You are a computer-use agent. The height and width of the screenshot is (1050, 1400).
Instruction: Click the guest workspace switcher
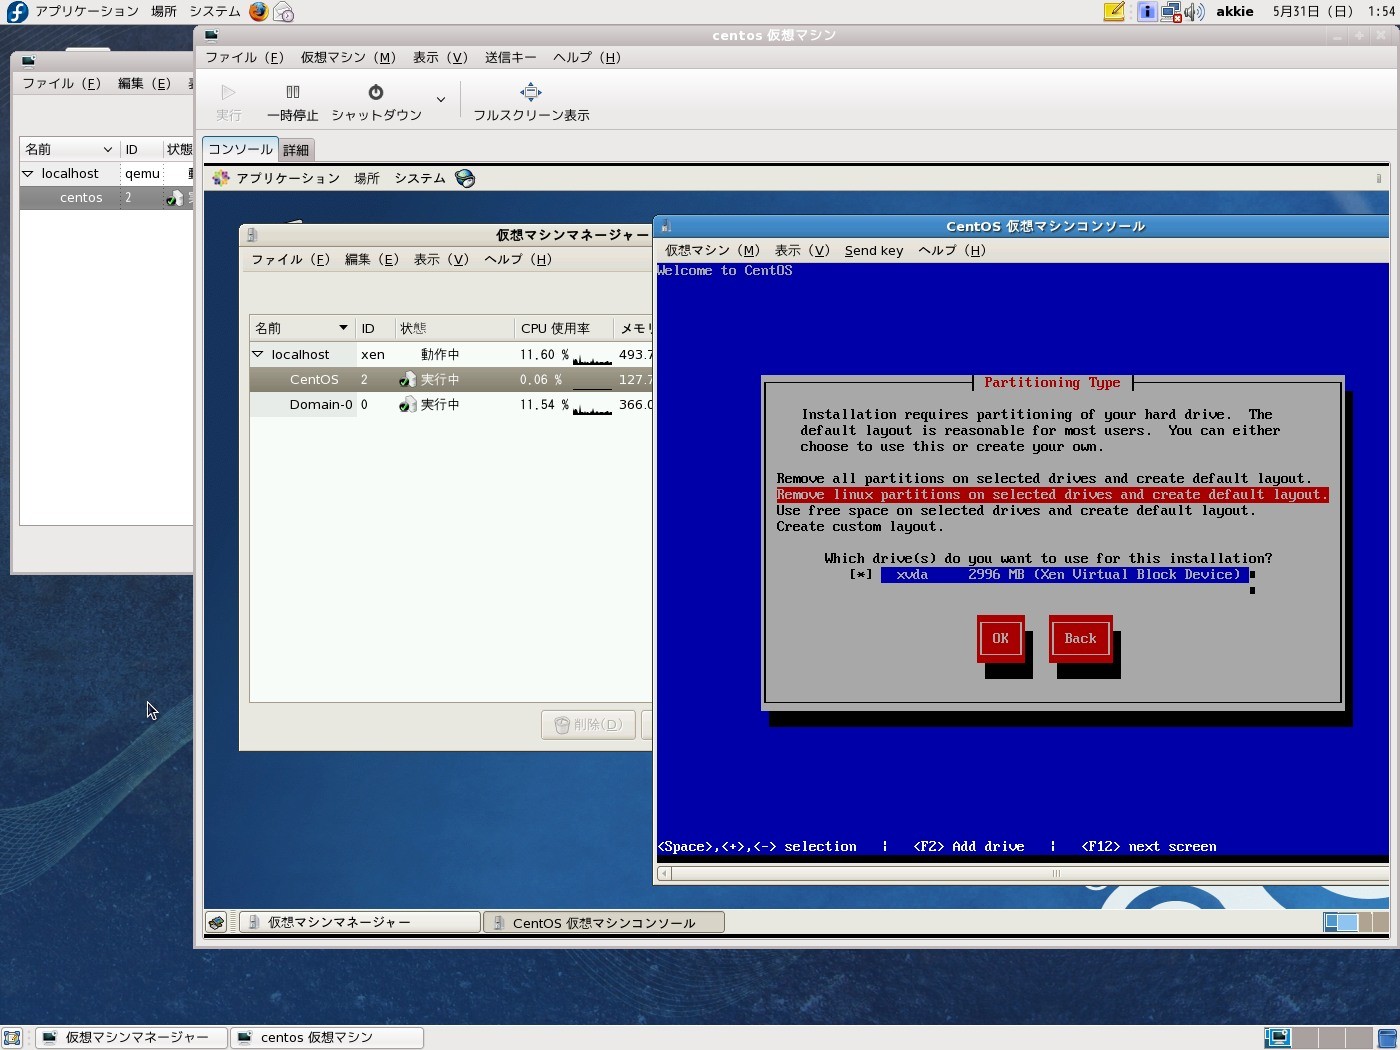pyautogui.click(x=1354, y=922)
